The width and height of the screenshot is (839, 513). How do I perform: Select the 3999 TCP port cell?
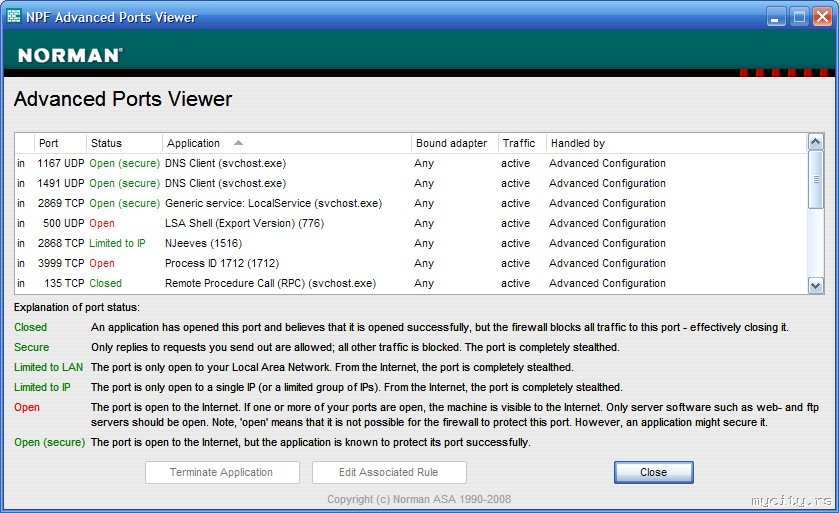(x=61, y=263)
